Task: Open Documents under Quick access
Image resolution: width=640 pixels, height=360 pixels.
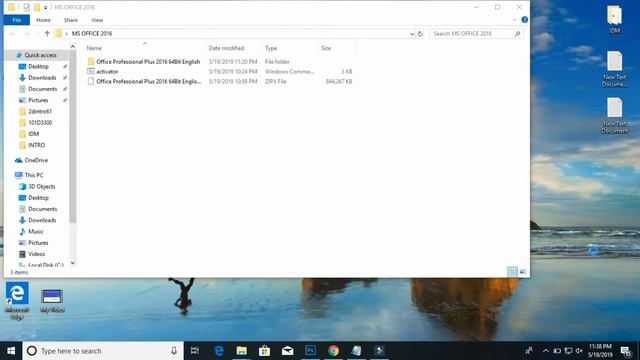Action: point(42,89)
